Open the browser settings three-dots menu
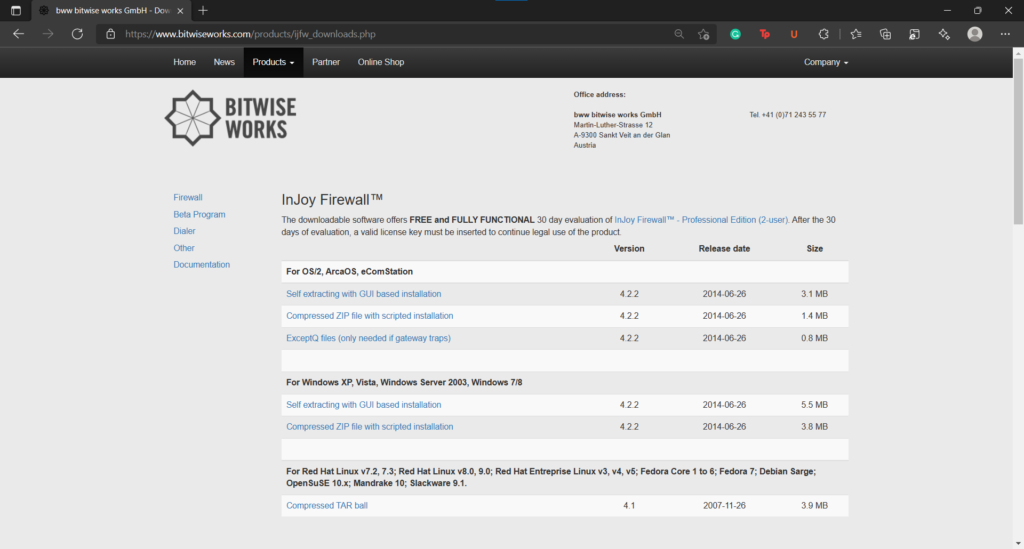 click(1005, 34)
